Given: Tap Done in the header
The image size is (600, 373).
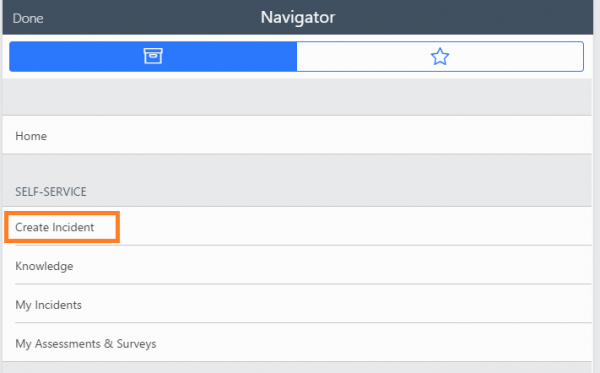Looking at the screenshot, I should [x=28, y=18].
